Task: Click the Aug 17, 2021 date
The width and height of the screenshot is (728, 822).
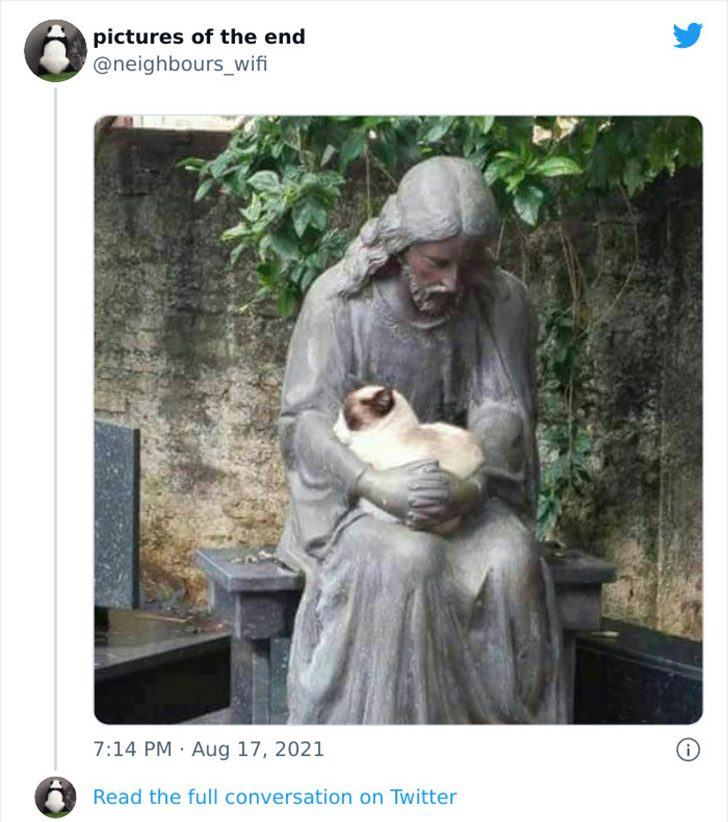Action: (258, 749)
